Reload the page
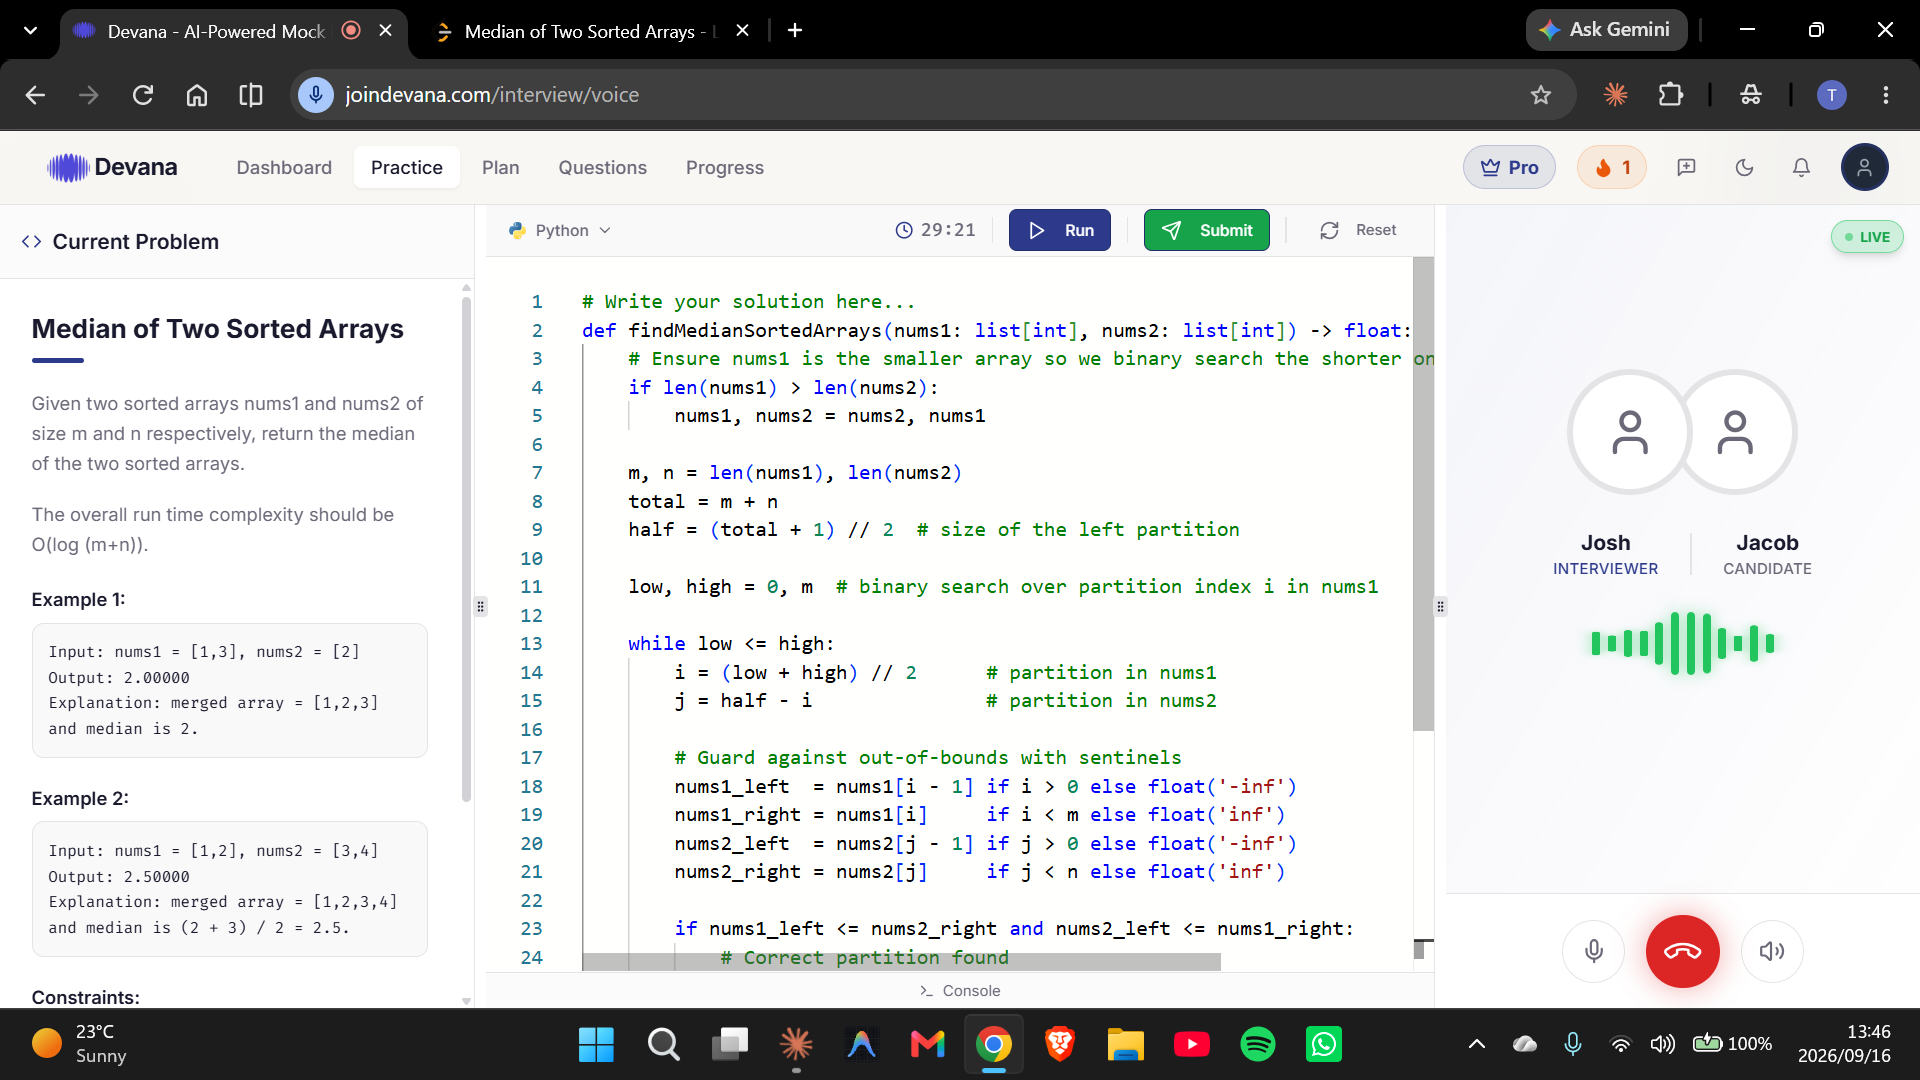Viewport: 1920px width, 1080px height. pos(143,95)
